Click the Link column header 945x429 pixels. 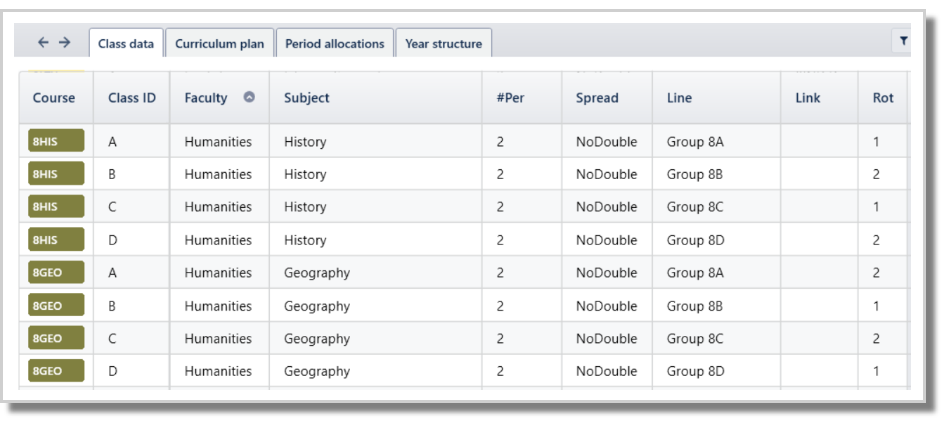(x=808, y=98)
